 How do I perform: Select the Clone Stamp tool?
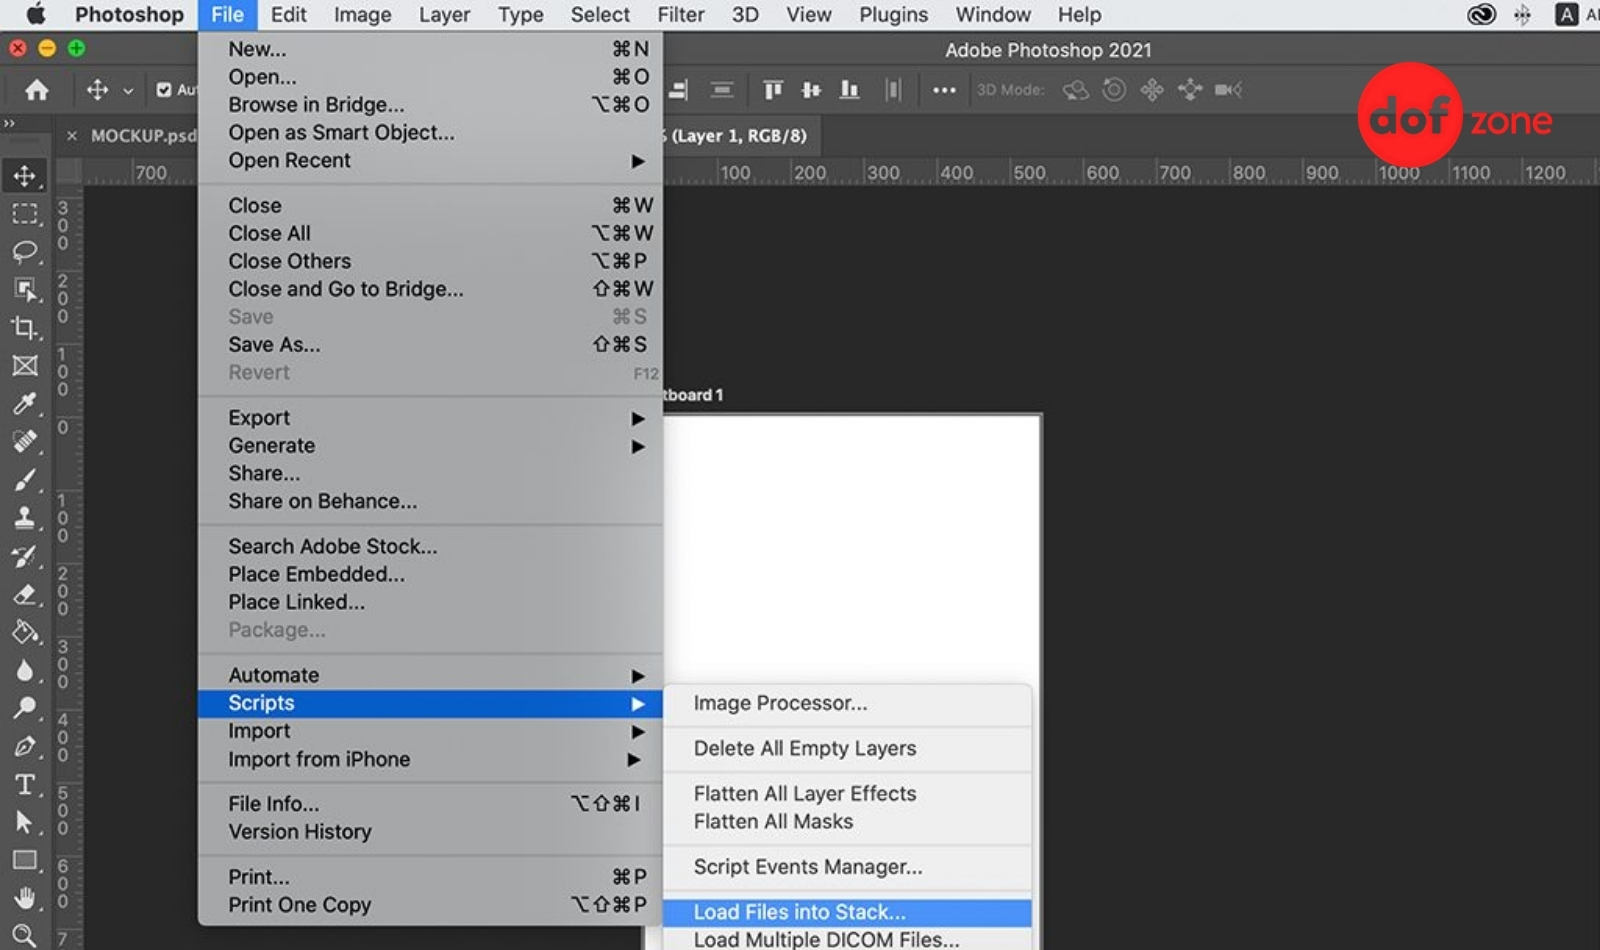[25, 517]
